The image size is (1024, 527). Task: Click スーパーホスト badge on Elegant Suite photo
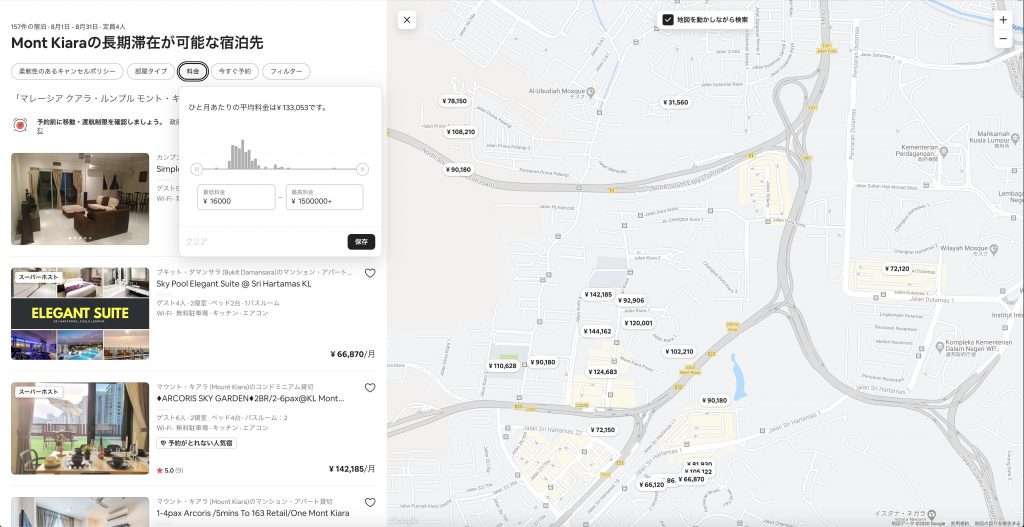tap(38, 277)
